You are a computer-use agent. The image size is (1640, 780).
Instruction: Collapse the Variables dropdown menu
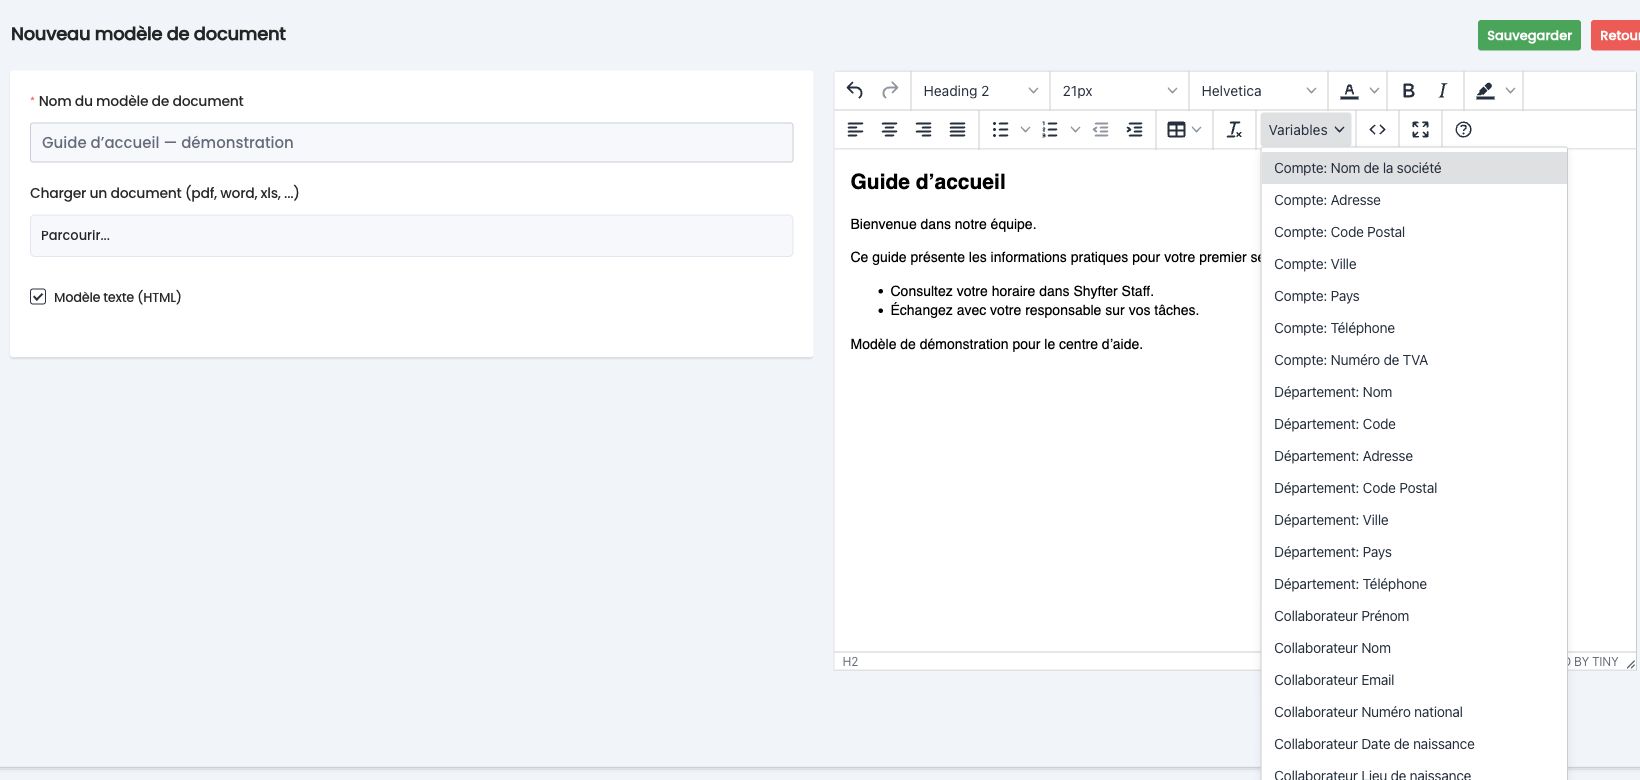click(x=1306, y=130)
